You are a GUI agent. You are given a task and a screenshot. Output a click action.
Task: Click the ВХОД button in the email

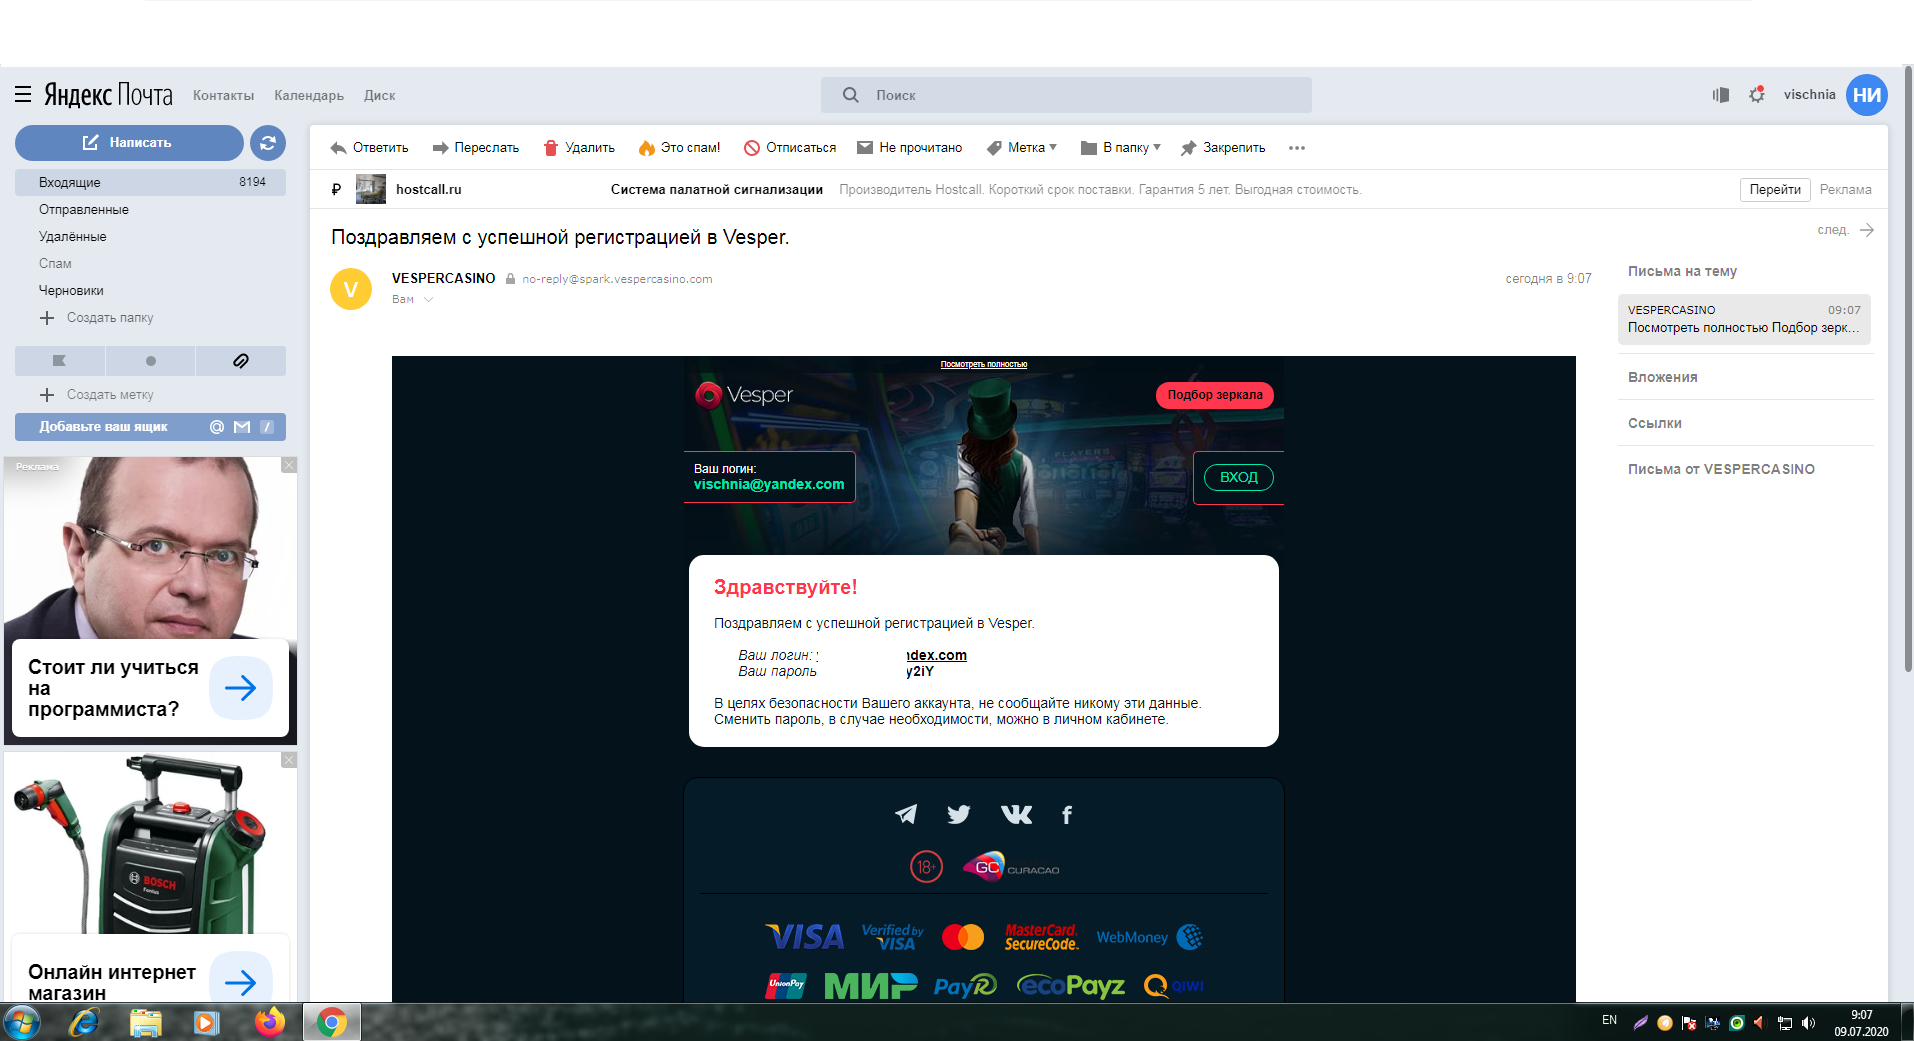pyautogui.click(x=1239, y=477)
